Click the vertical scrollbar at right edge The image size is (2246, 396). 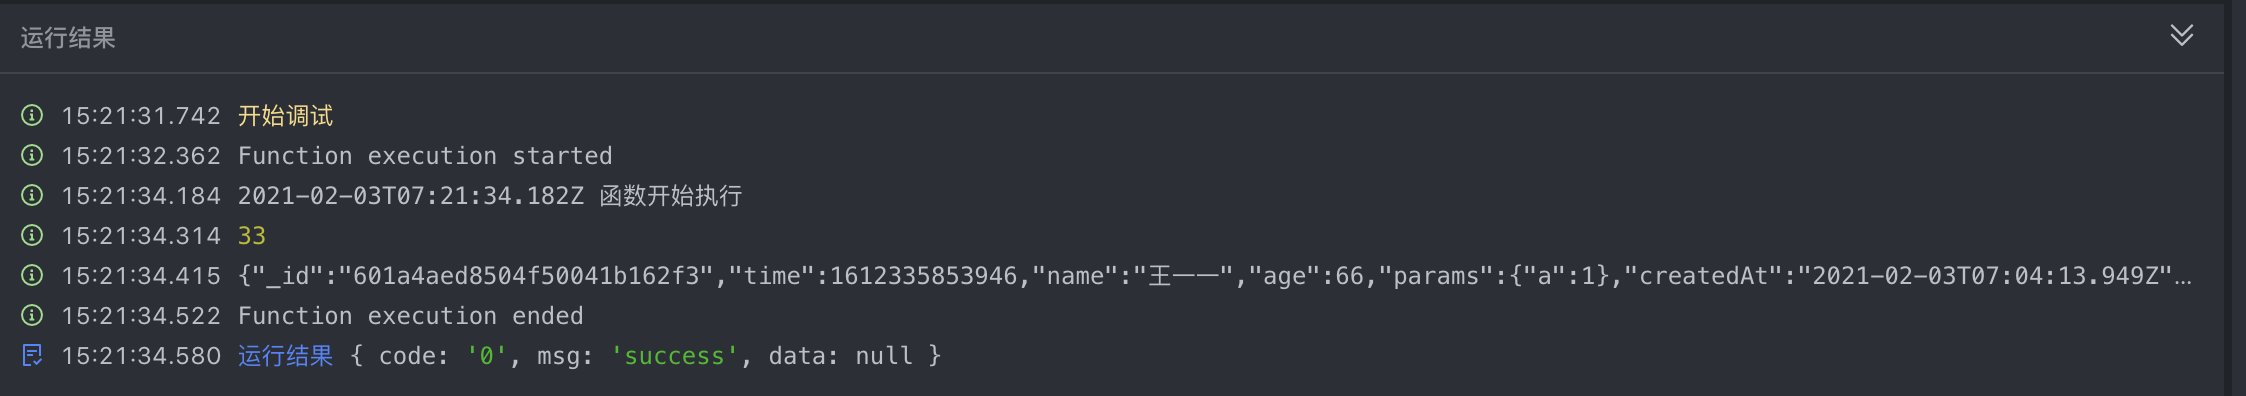[2235, 198]
